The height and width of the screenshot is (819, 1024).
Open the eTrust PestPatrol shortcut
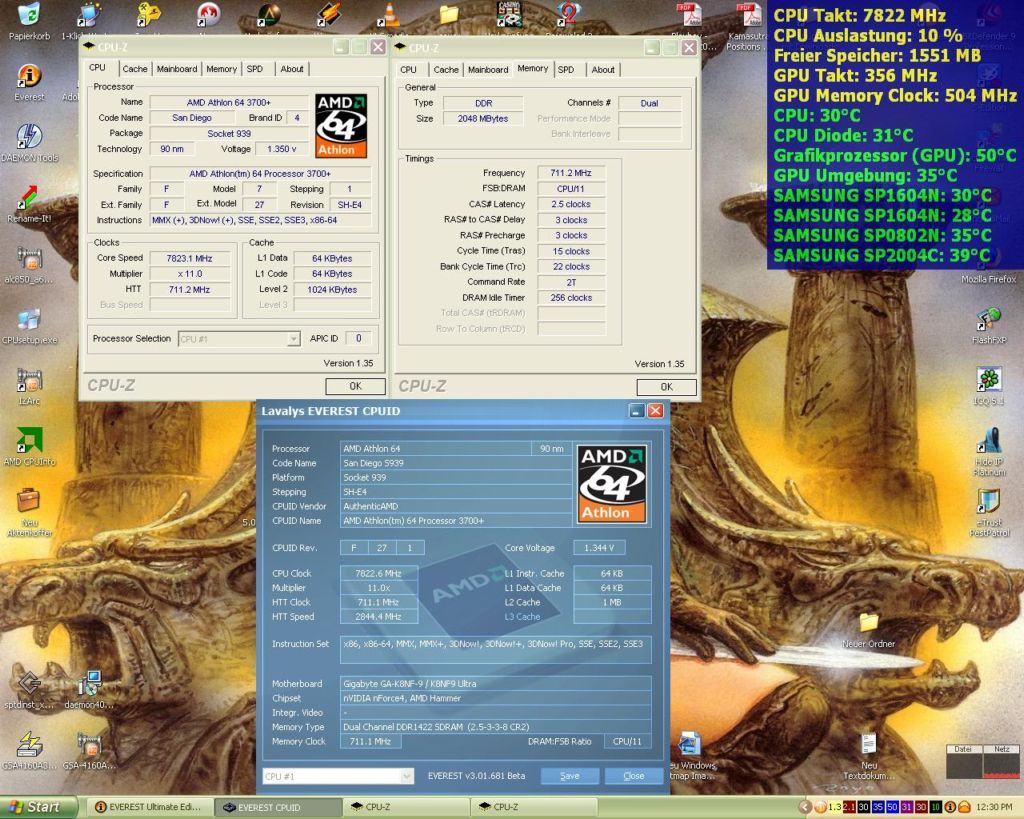click(x=989, y=502)
